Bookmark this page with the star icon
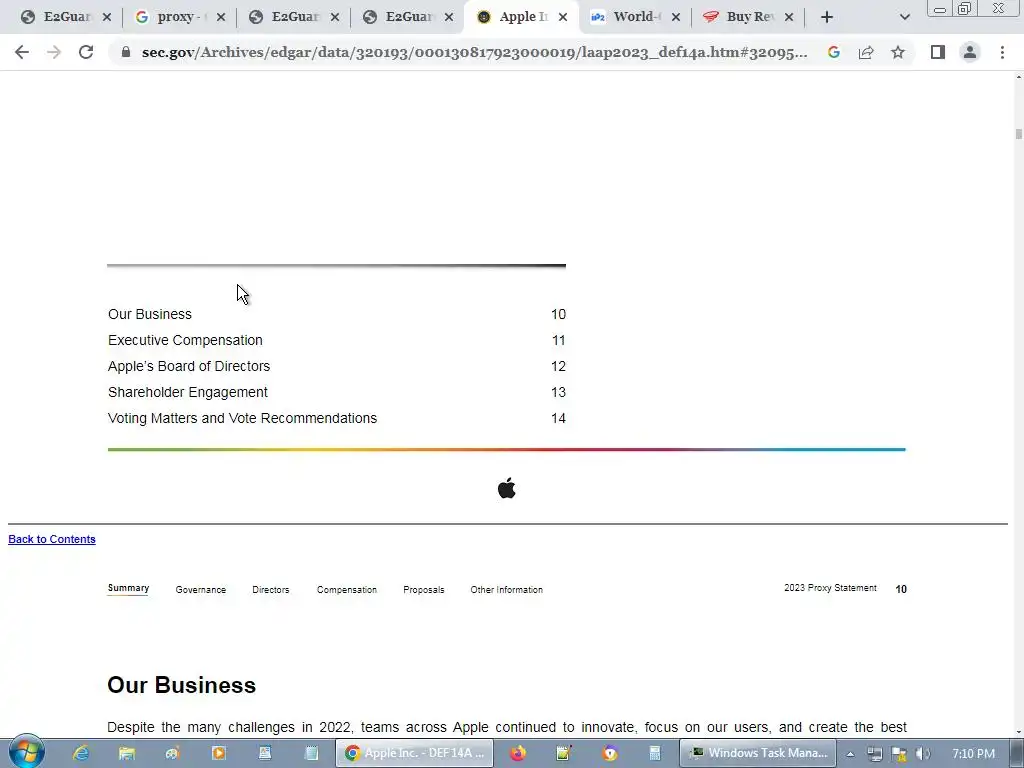This screenshot has width=1024, height=768. (x=898, y=52)
